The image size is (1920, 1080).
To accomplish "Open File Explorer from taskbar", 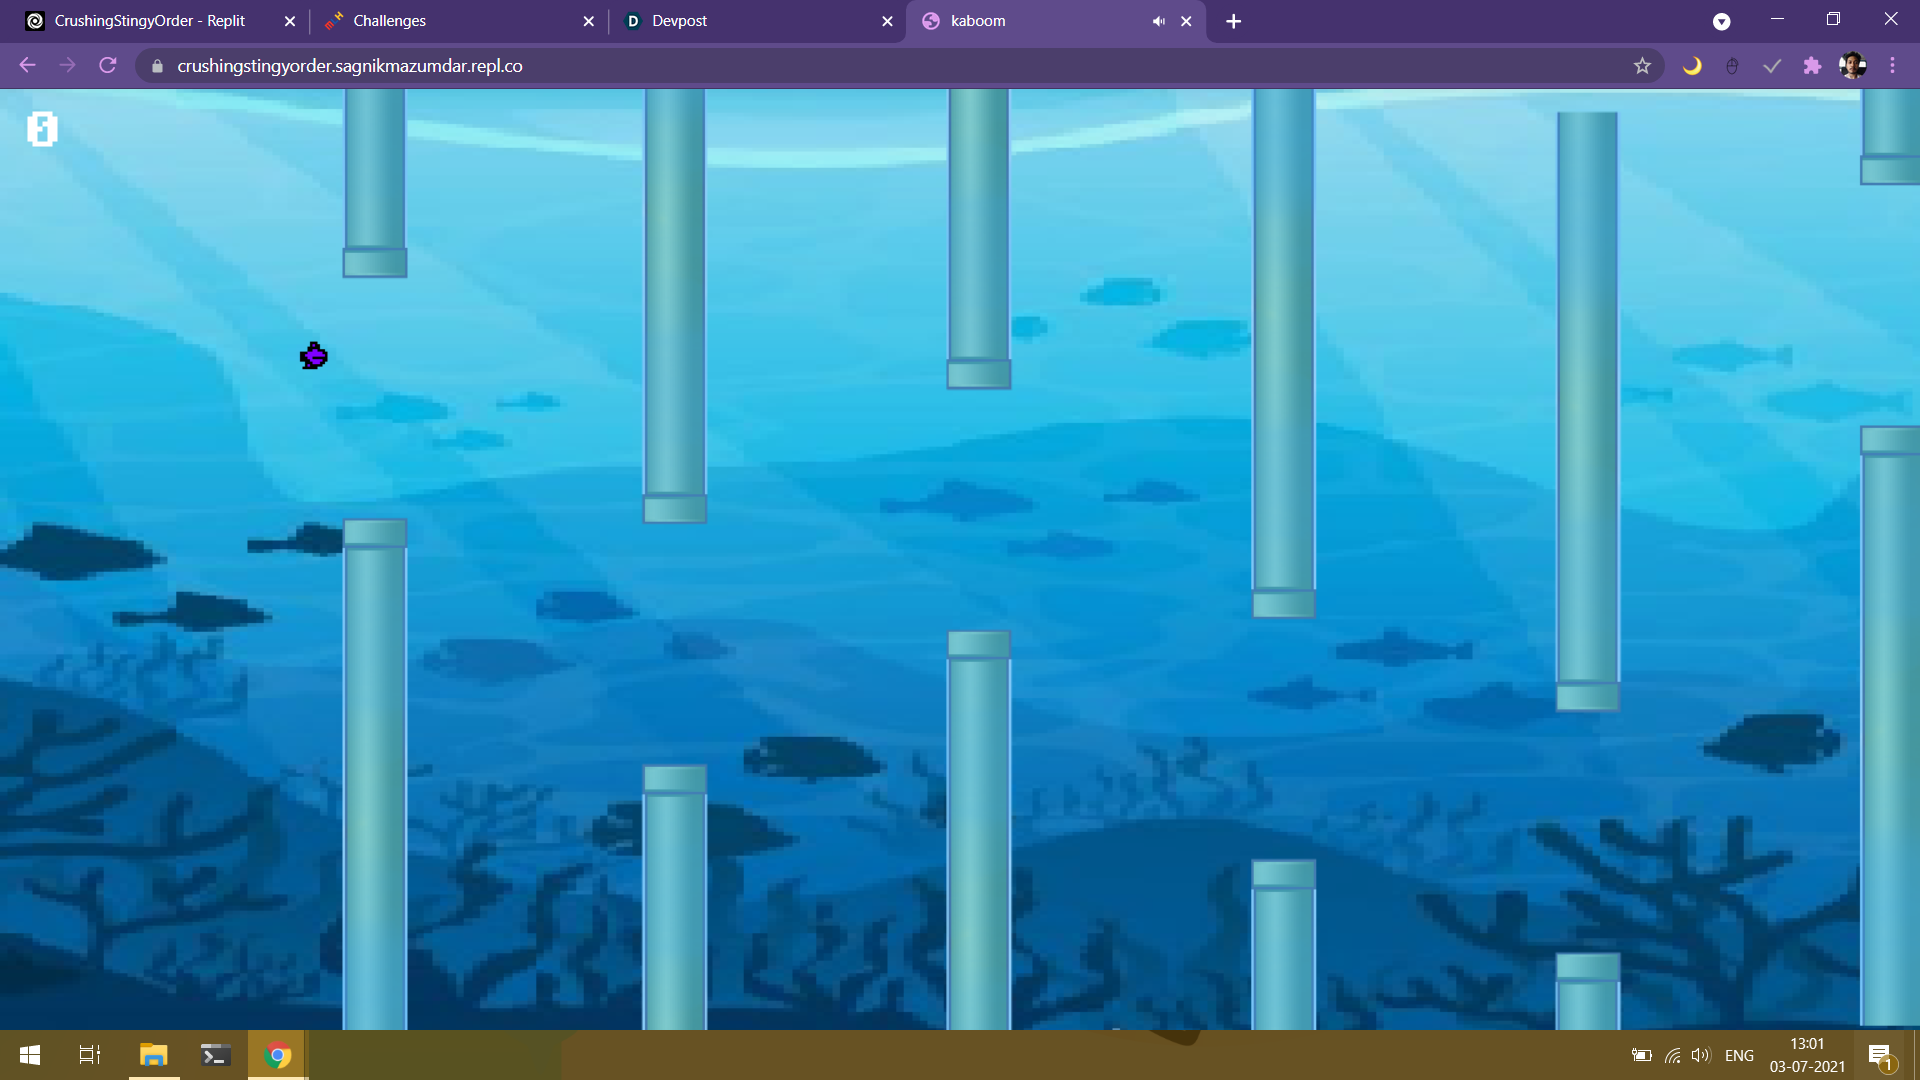I will (153, 1055).
